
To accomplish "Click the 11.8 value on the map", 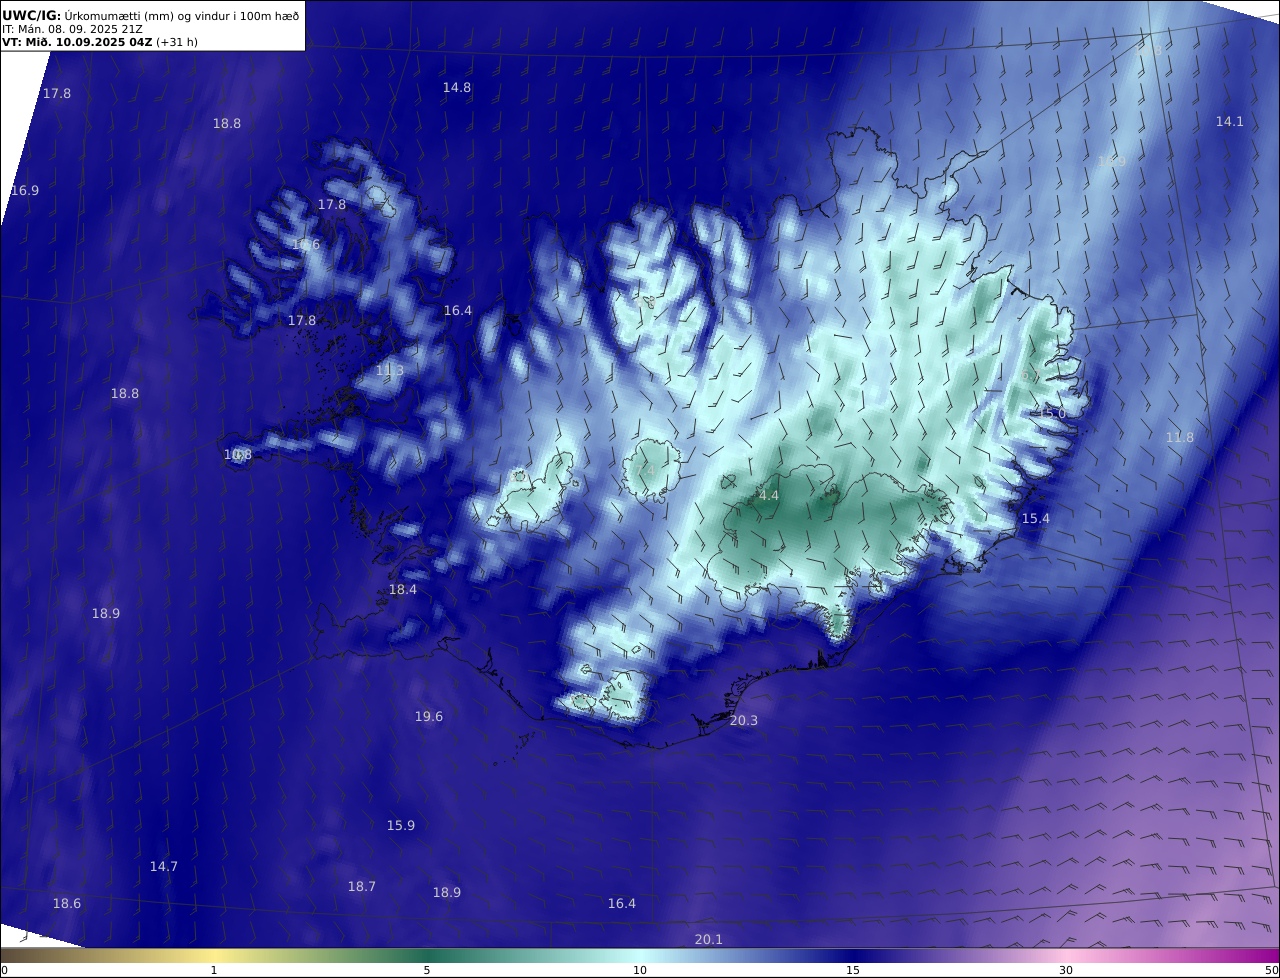I will coord(1180,438).
